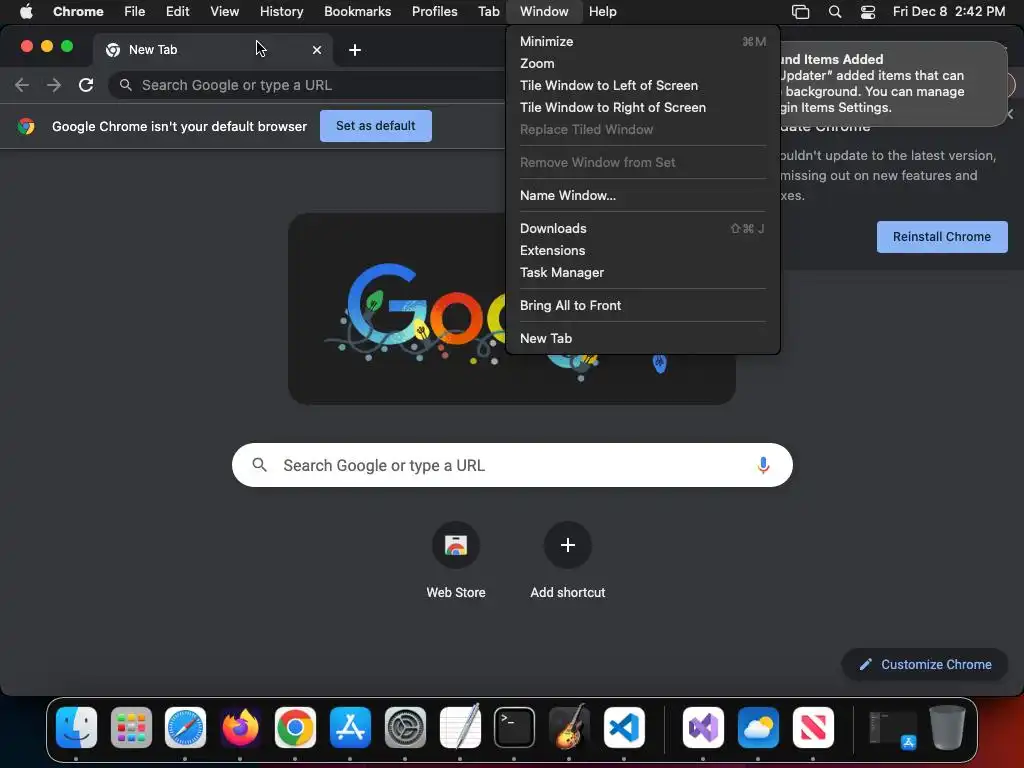1024x768 pixels.
Task: Open the Tab menu
Action: tap(488, 12)
